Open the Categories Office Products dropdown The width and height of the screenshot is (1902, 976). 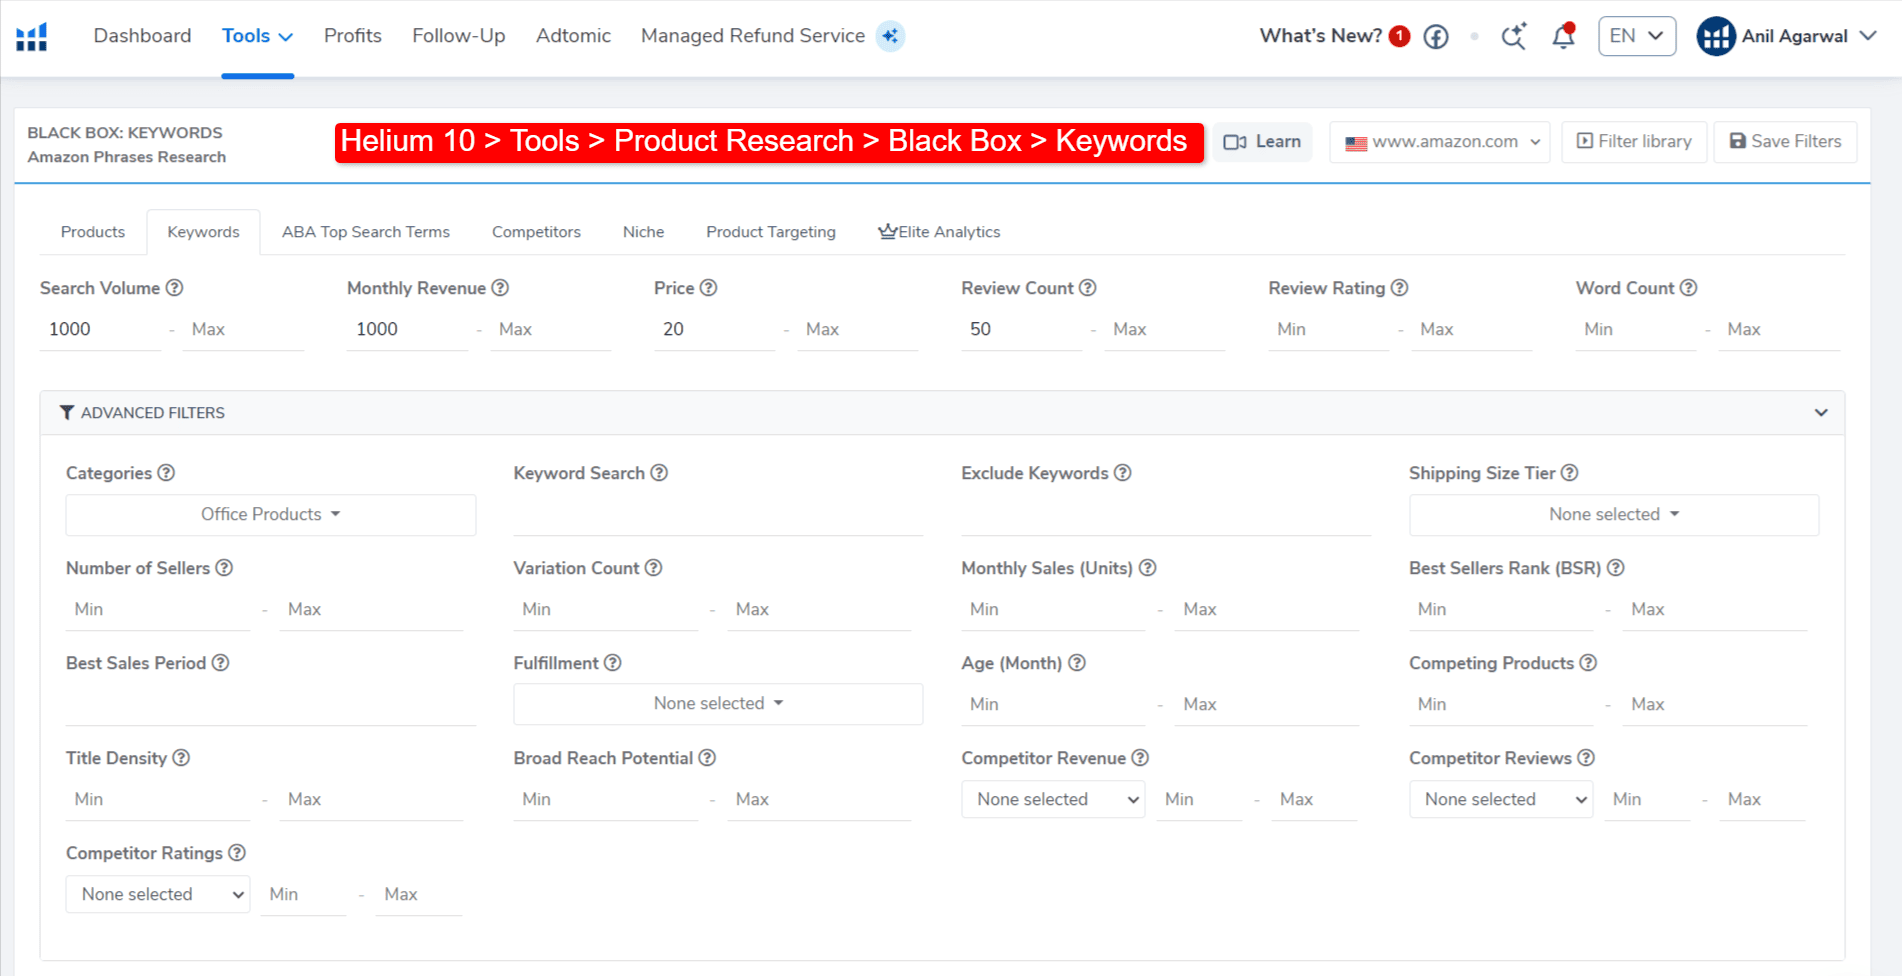click(x=270, y=515)
